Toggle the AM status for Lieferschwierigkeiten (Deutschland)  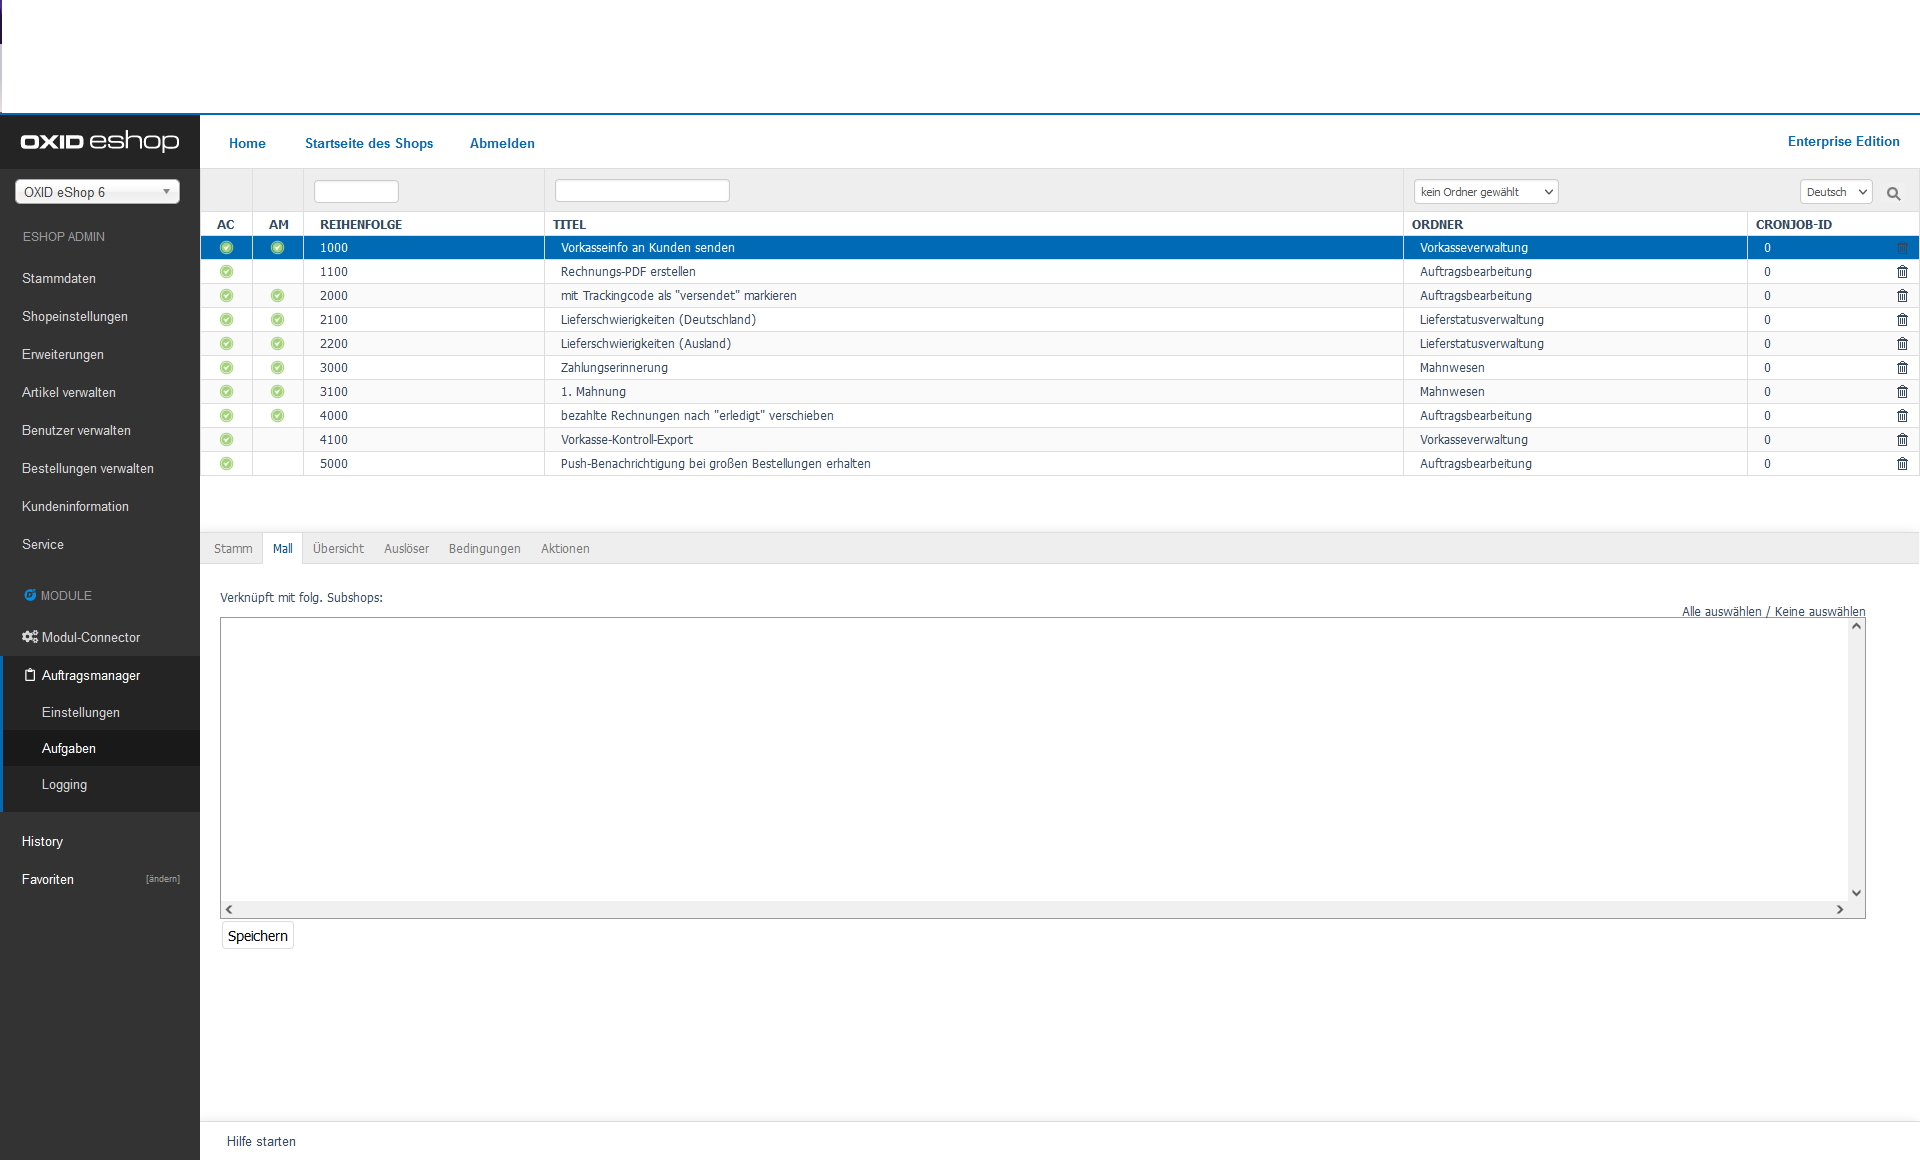(x=277, y=320)
